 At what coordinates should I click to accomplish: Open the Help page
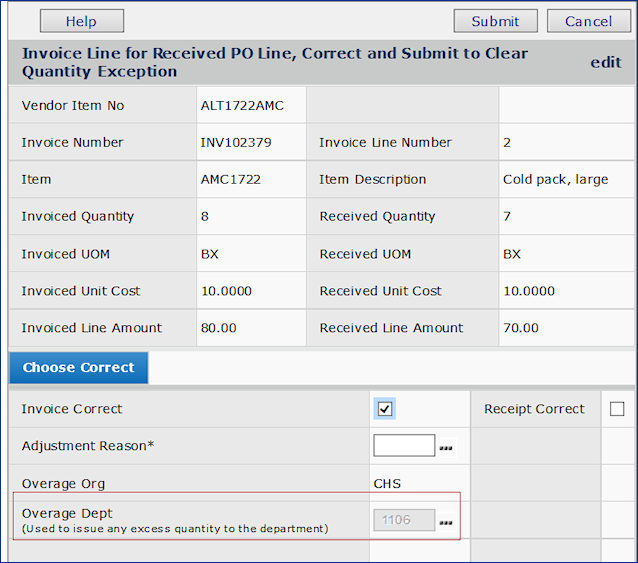click(x=81, y=21)
